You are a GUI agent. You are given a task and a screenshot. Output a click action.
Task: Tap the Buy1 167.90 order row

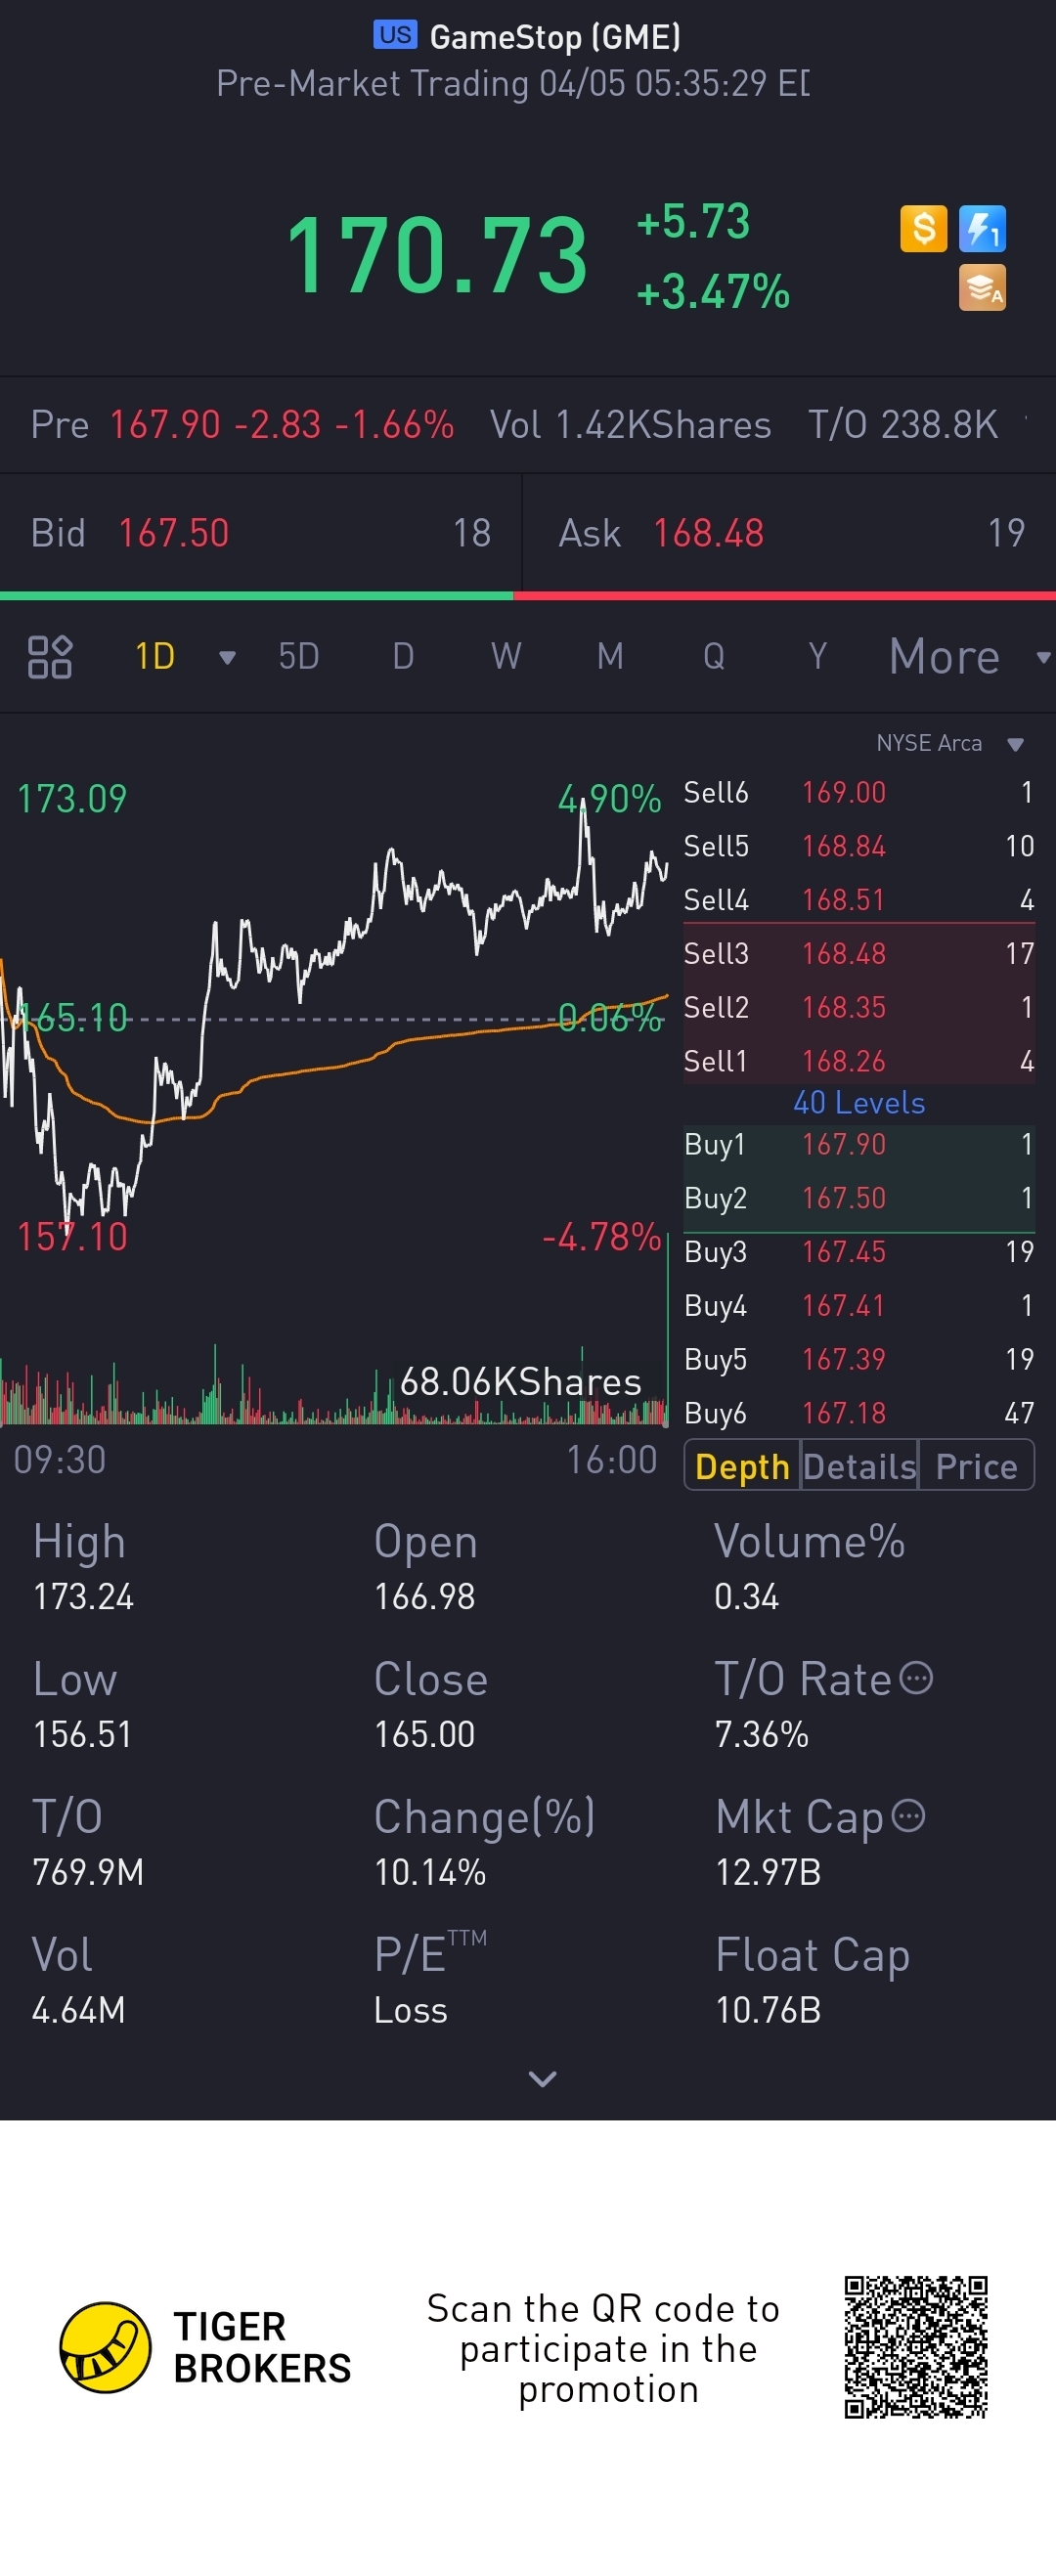[859, 1145]
